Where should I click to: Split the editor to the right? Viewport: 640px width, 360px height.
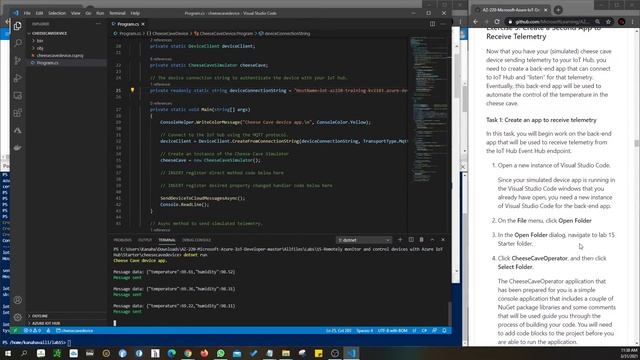[x=432, y=24]
